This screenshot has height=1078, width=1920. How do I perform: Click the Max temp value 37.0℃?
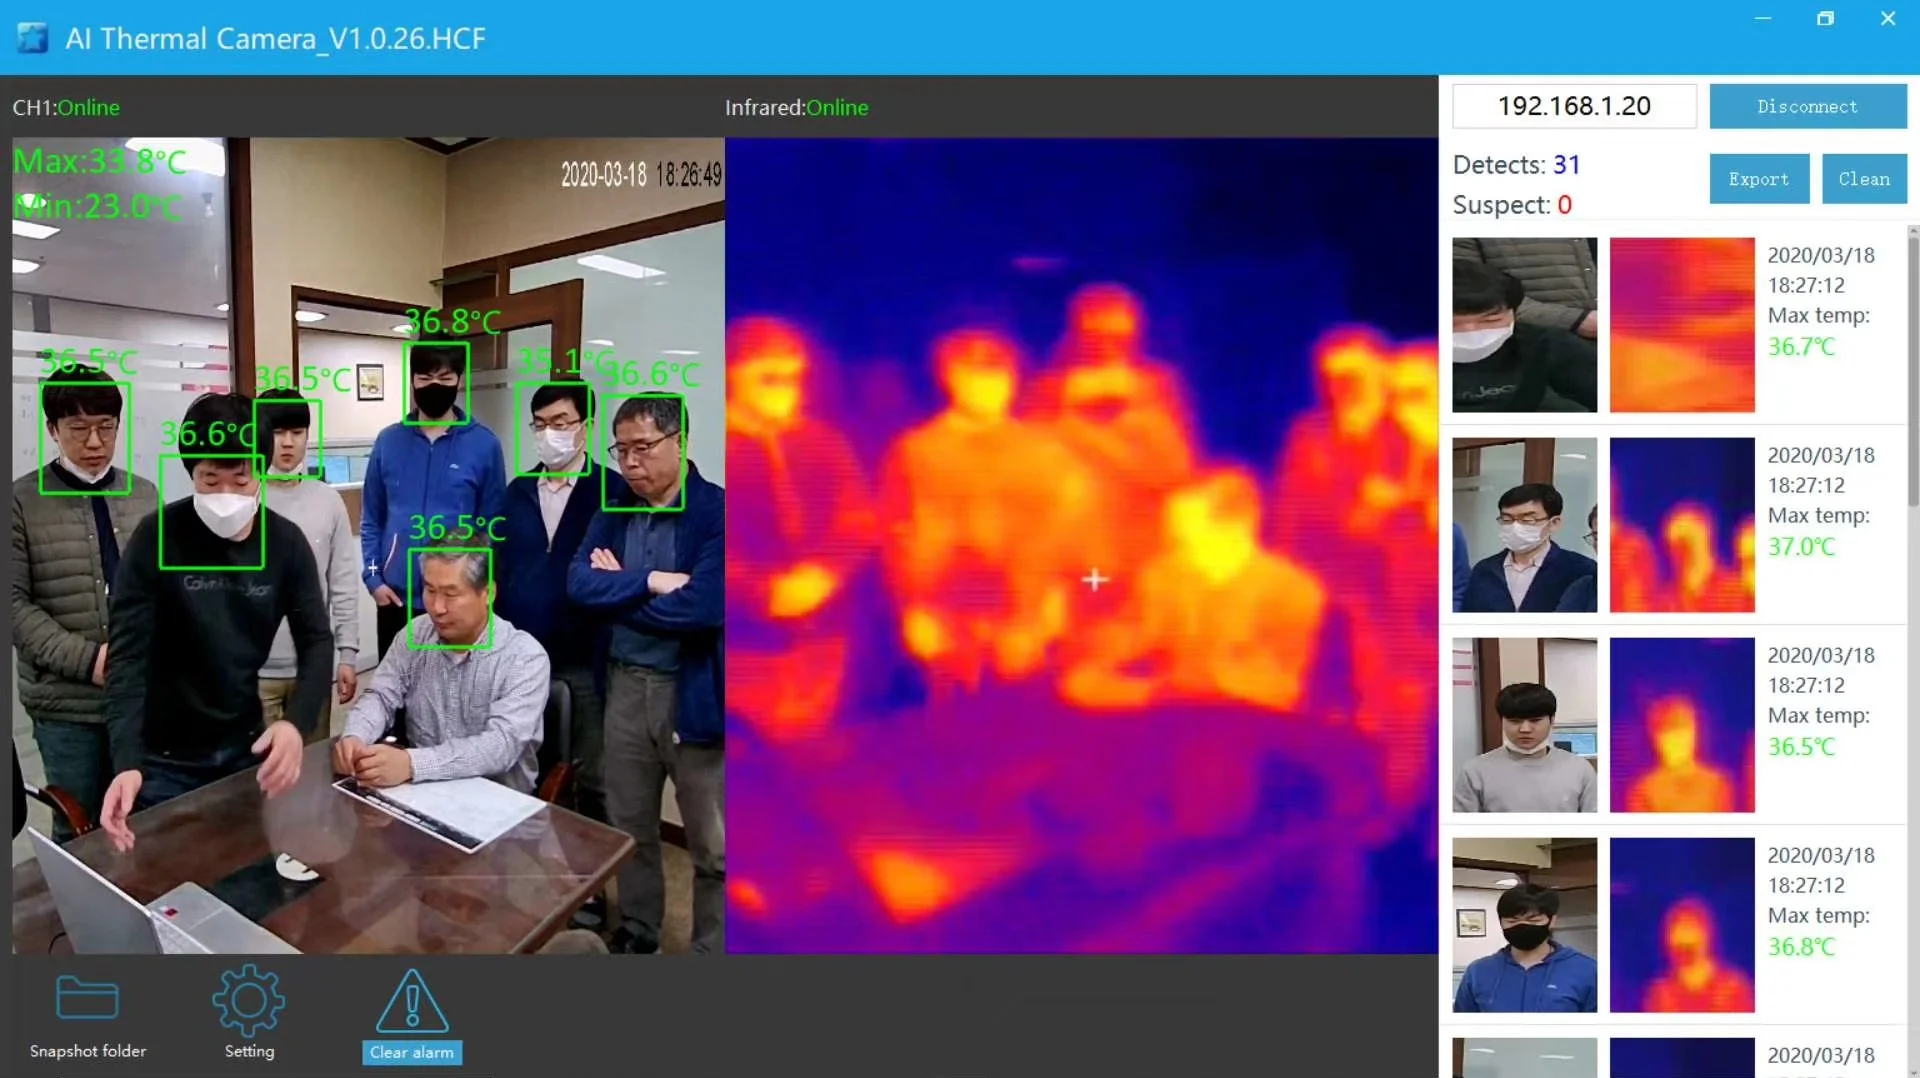[1801, 547]
